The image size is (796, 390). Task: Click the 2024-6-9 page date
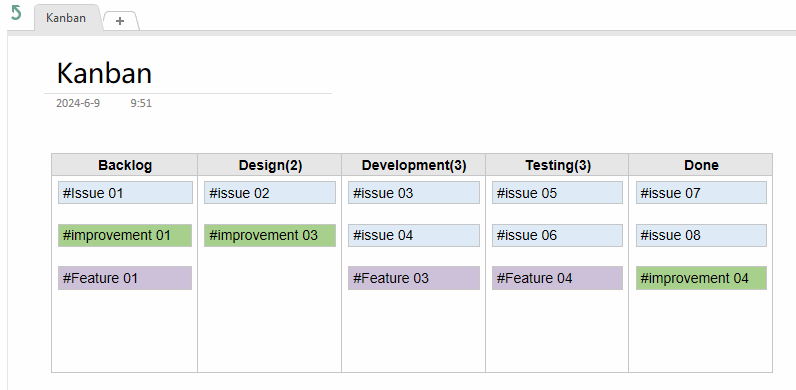pyautogui.click(x=78, y=103)
